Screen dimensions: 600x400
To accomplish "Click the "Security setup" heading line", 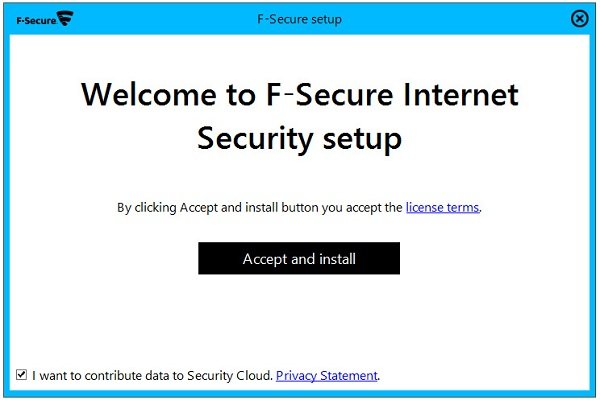I will 299,138.
